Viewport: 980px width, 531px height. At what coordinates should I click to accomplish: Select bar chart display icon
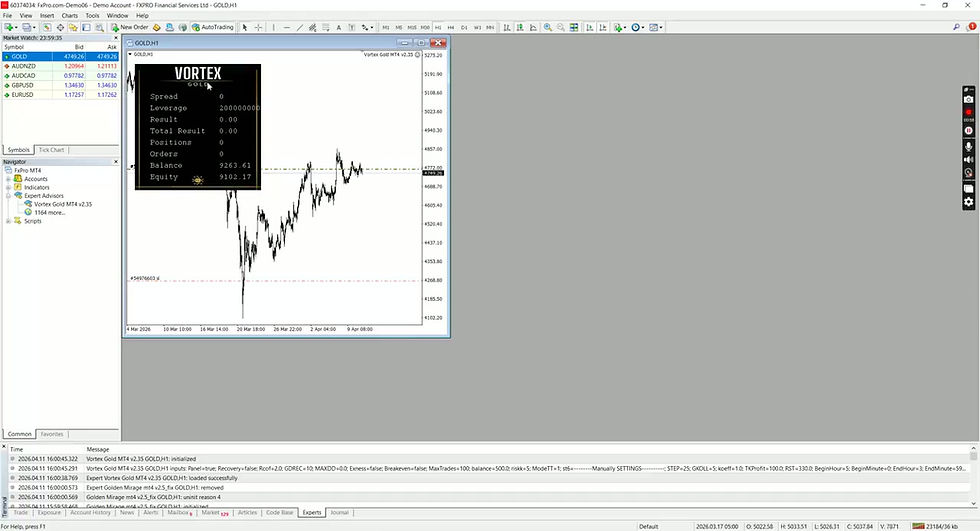point(507,27)
